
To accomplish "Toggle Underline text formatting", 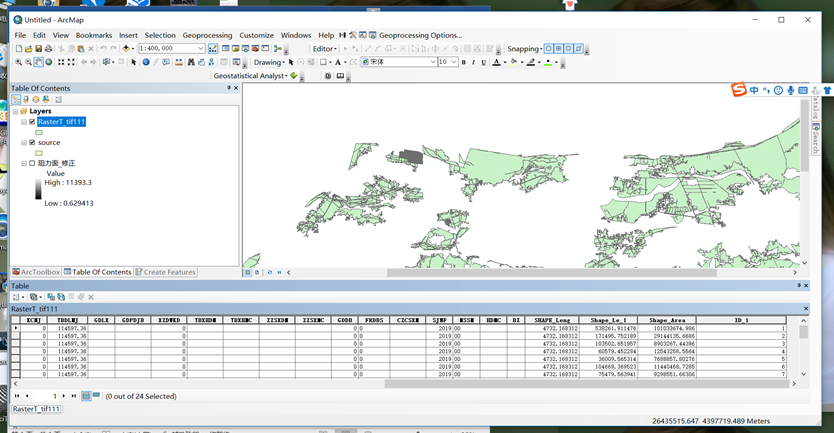I will 483,62.
